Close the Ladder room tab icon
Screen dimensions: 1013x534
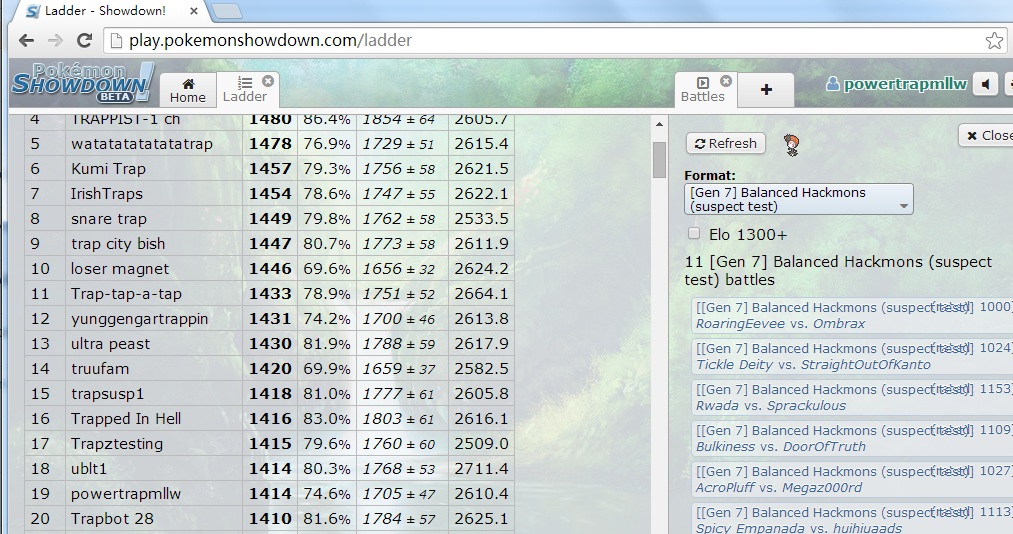(268, 81)
